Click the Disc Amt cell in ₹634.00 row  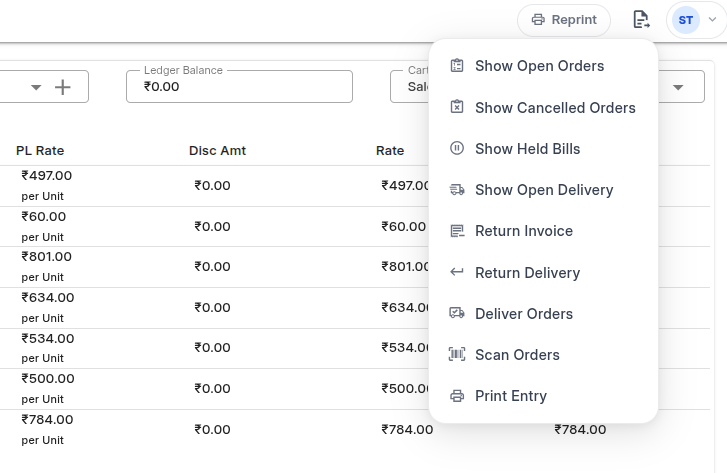pyautogui.click(x=212, y=307)
